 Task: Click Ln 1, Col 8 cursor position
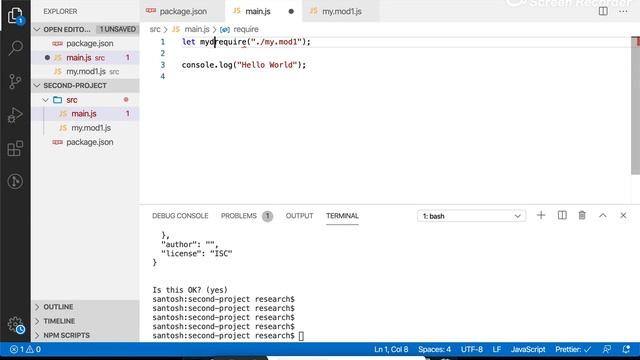[391, 349]
